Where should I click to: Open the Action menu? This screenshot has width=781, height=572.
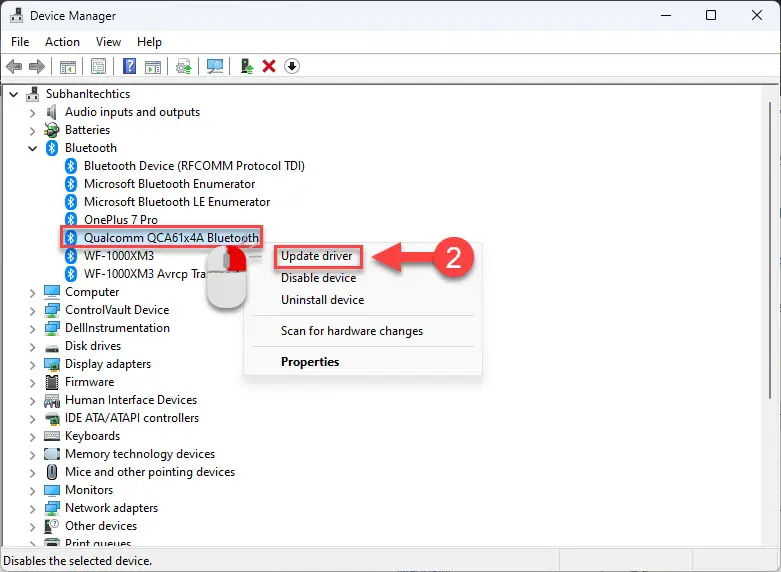[62, 42]
